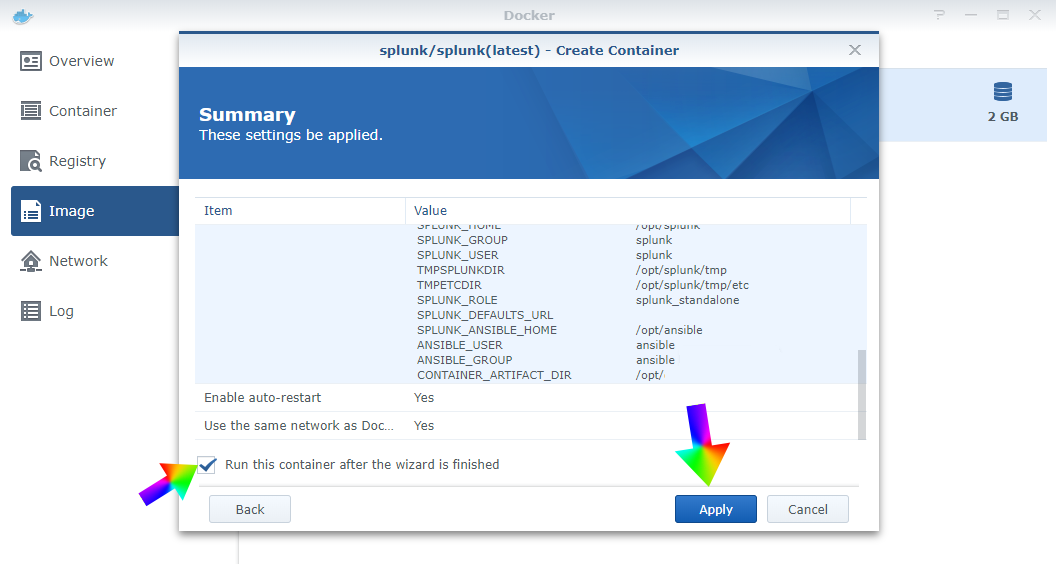Viewport: 1056px width, 564px height.
Task: Click ANSIBLE_GROUP variable name
Action: (465, 360)
